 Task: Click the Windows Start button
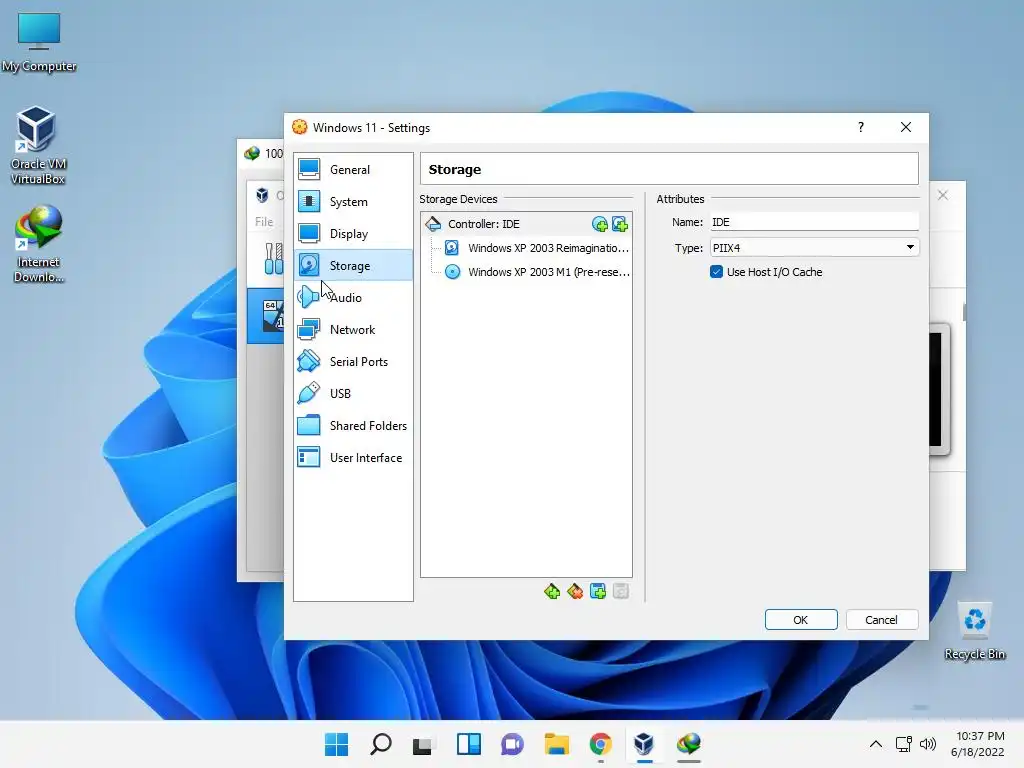pos(337,744)
